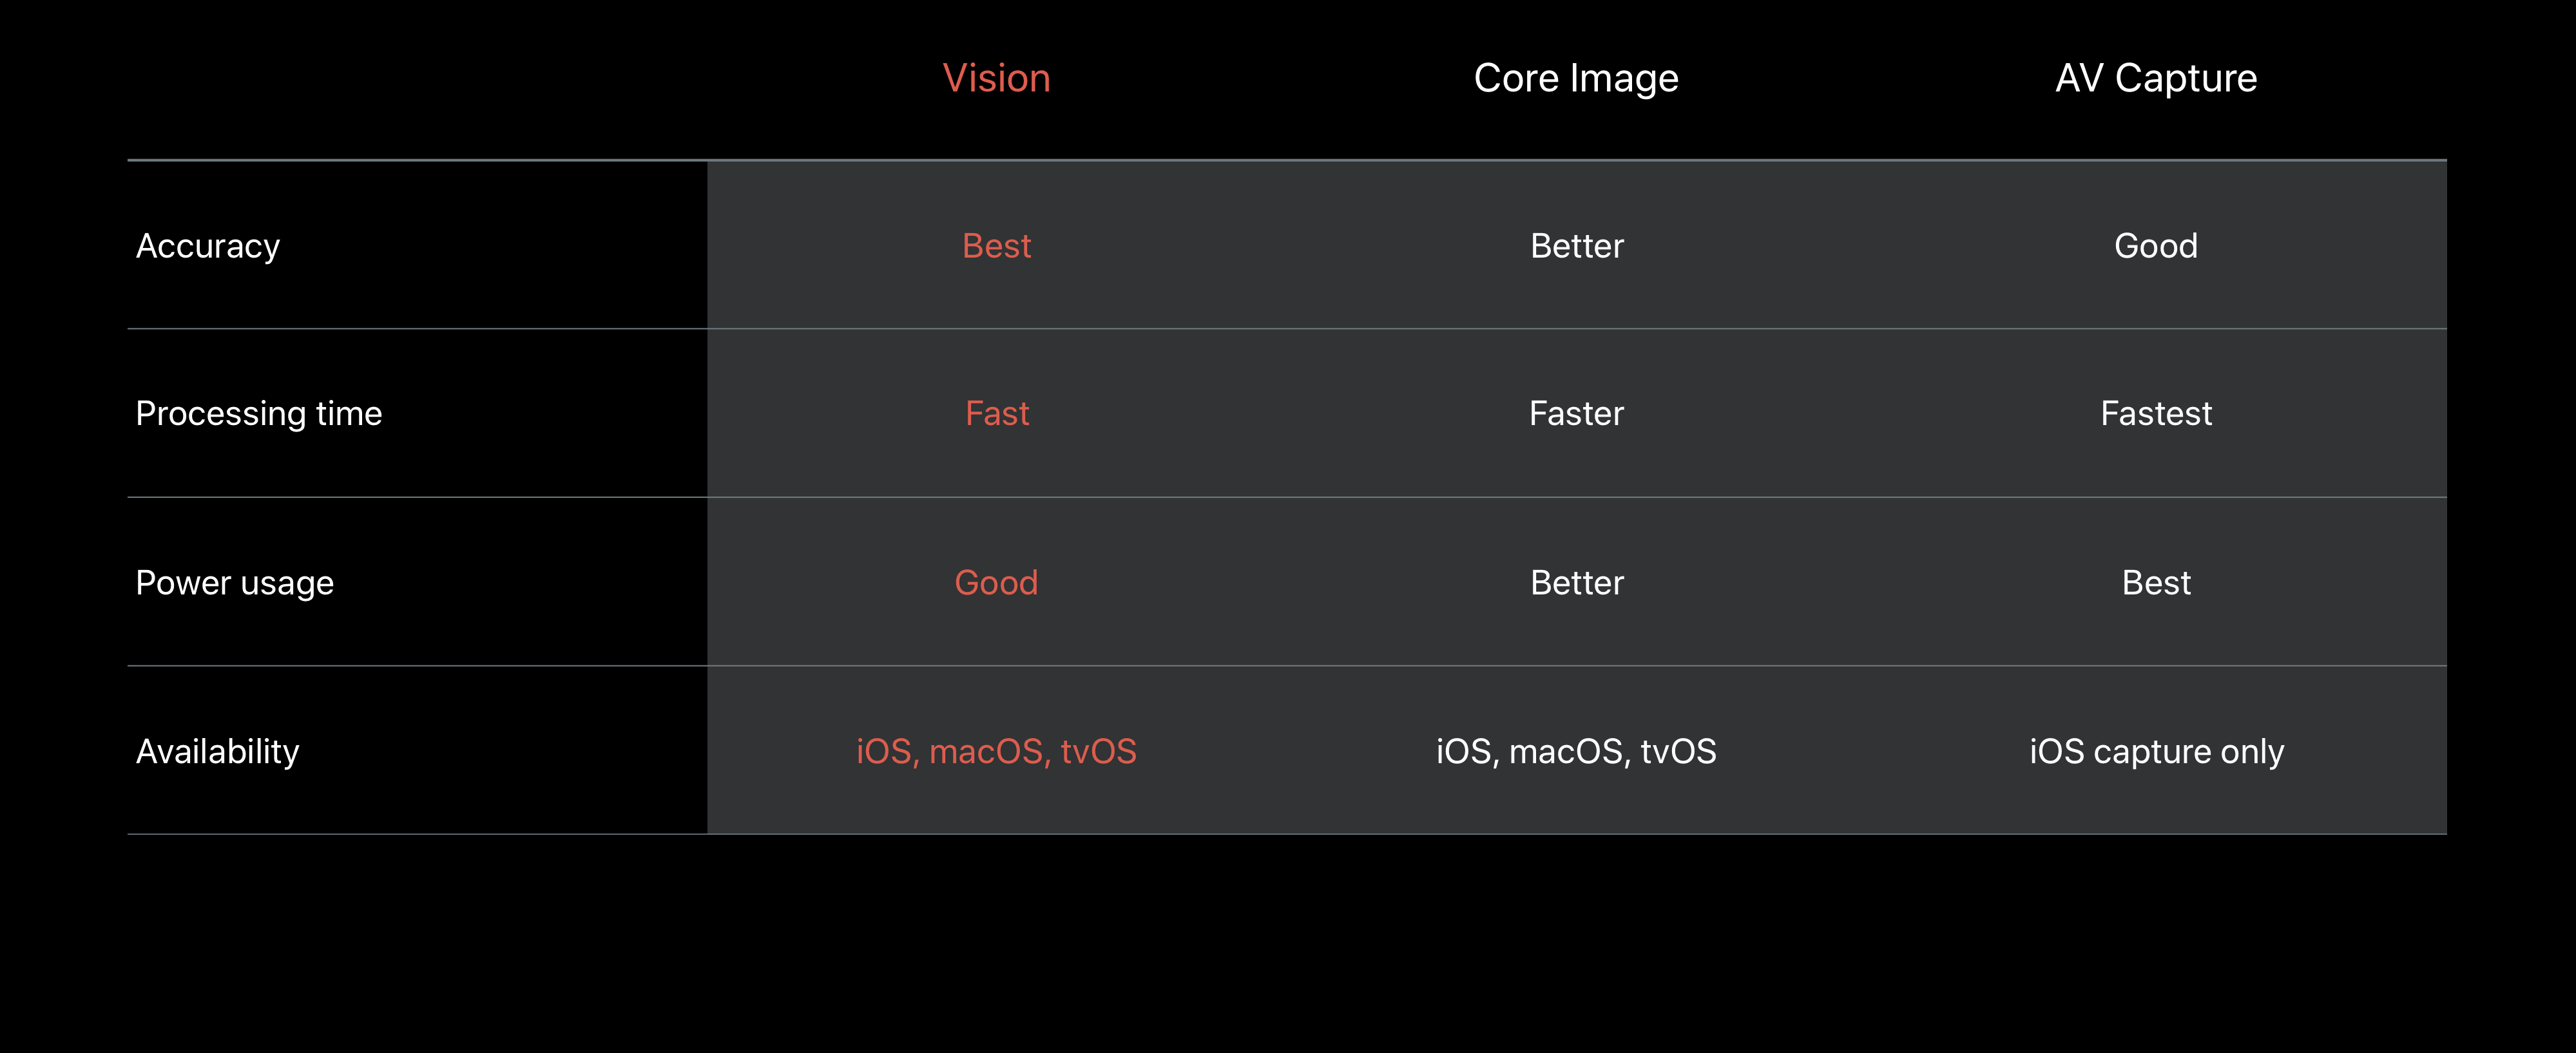Click "Best" in the Power usage row
The image size is (2576, 1053).
point(2155,583)
